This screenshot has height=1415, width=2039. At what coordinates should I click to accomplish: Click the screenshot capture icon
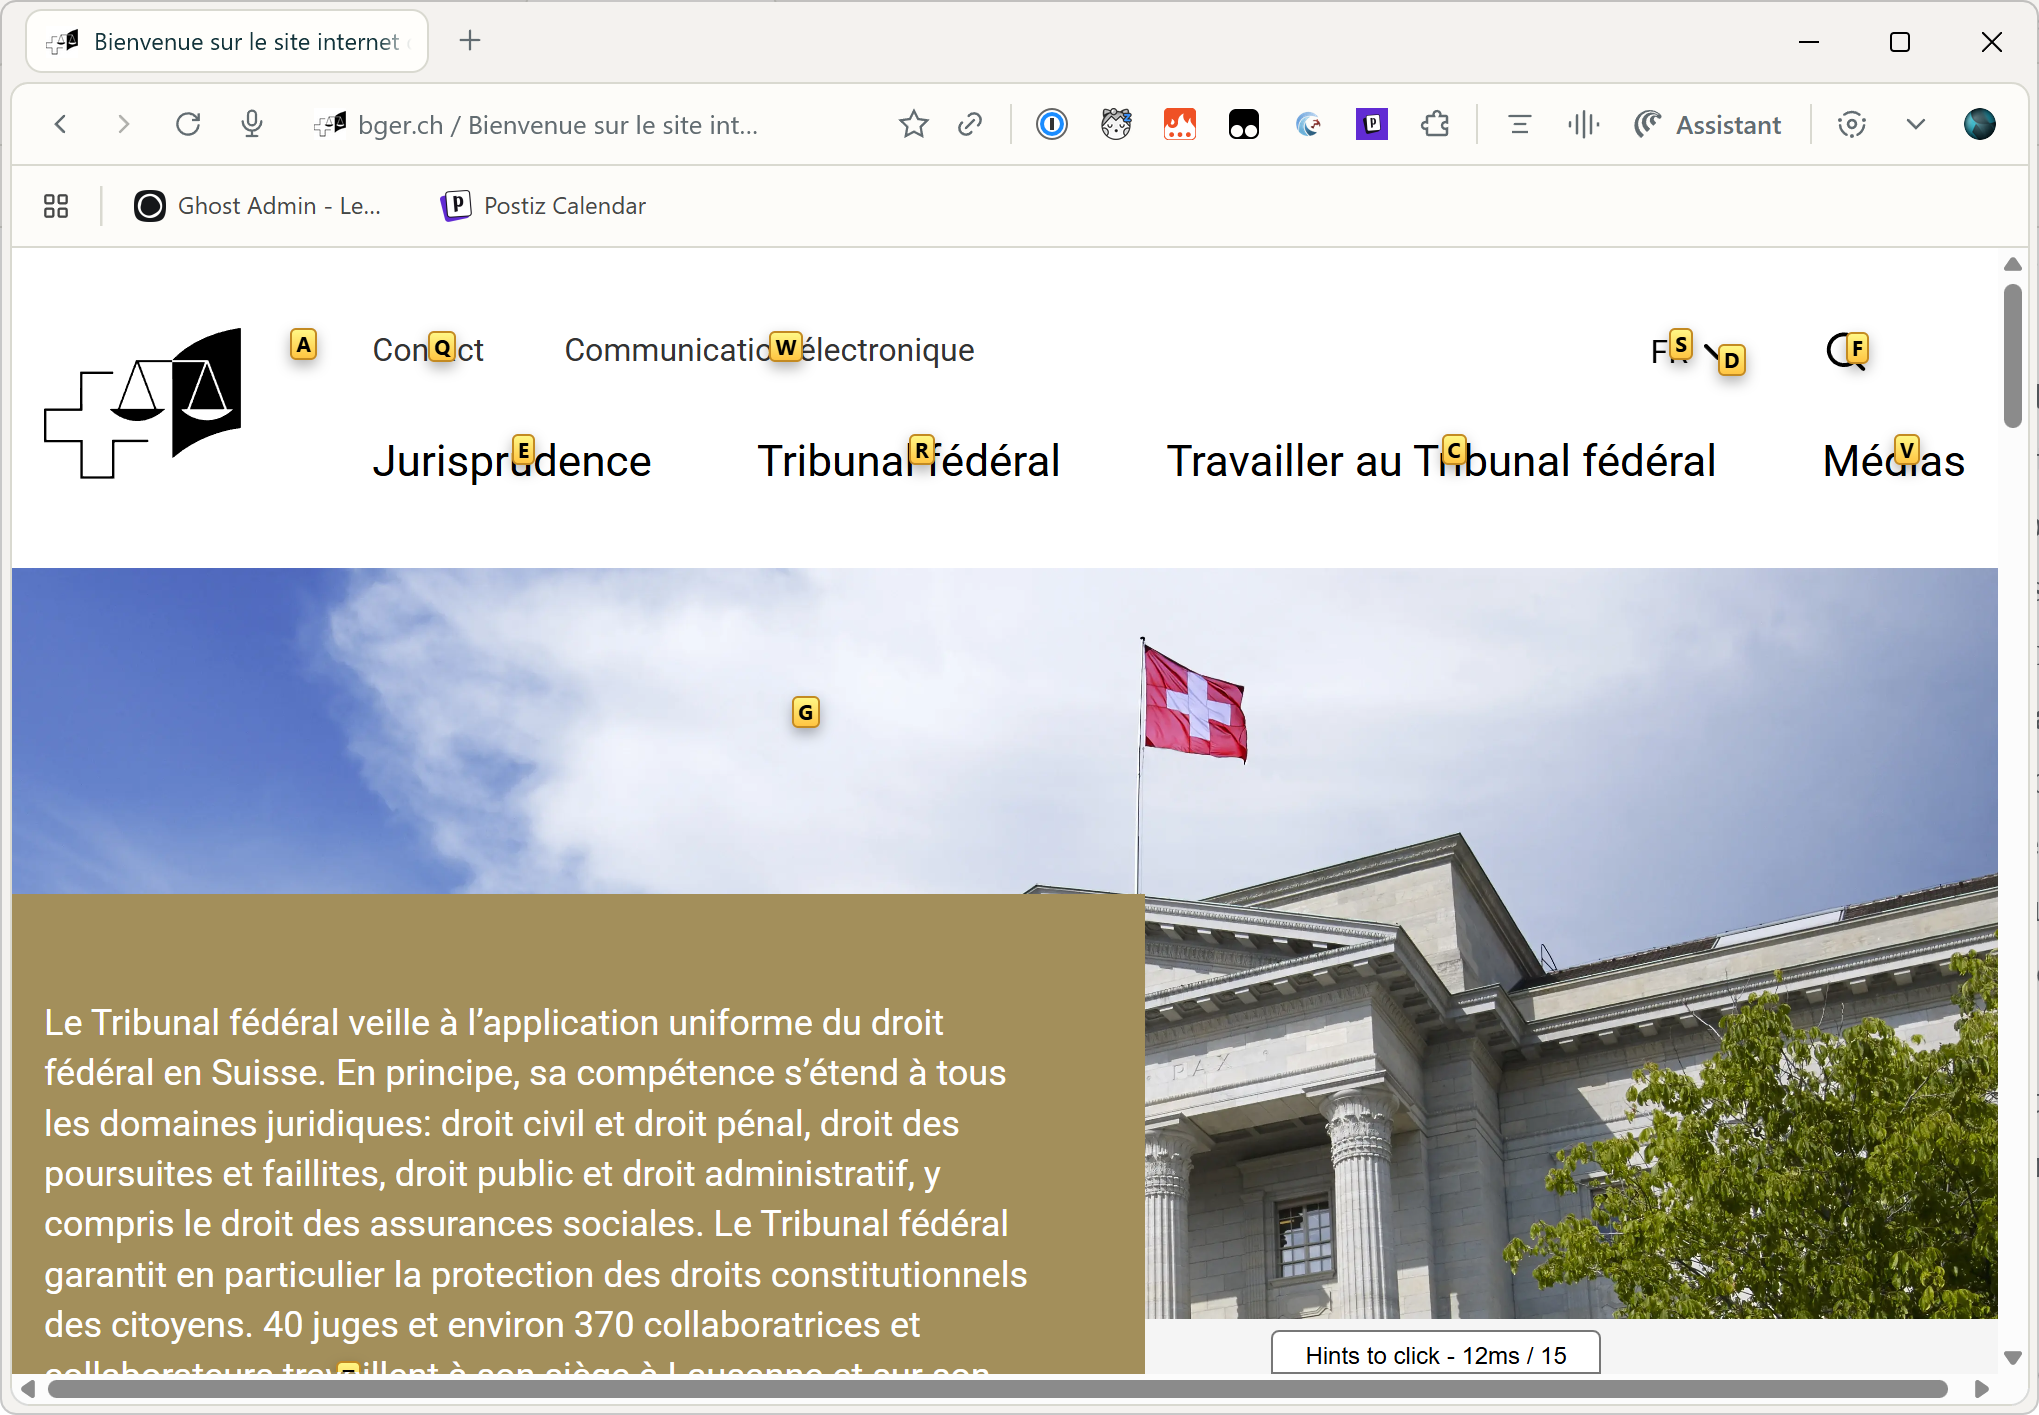pos(1851,124)
